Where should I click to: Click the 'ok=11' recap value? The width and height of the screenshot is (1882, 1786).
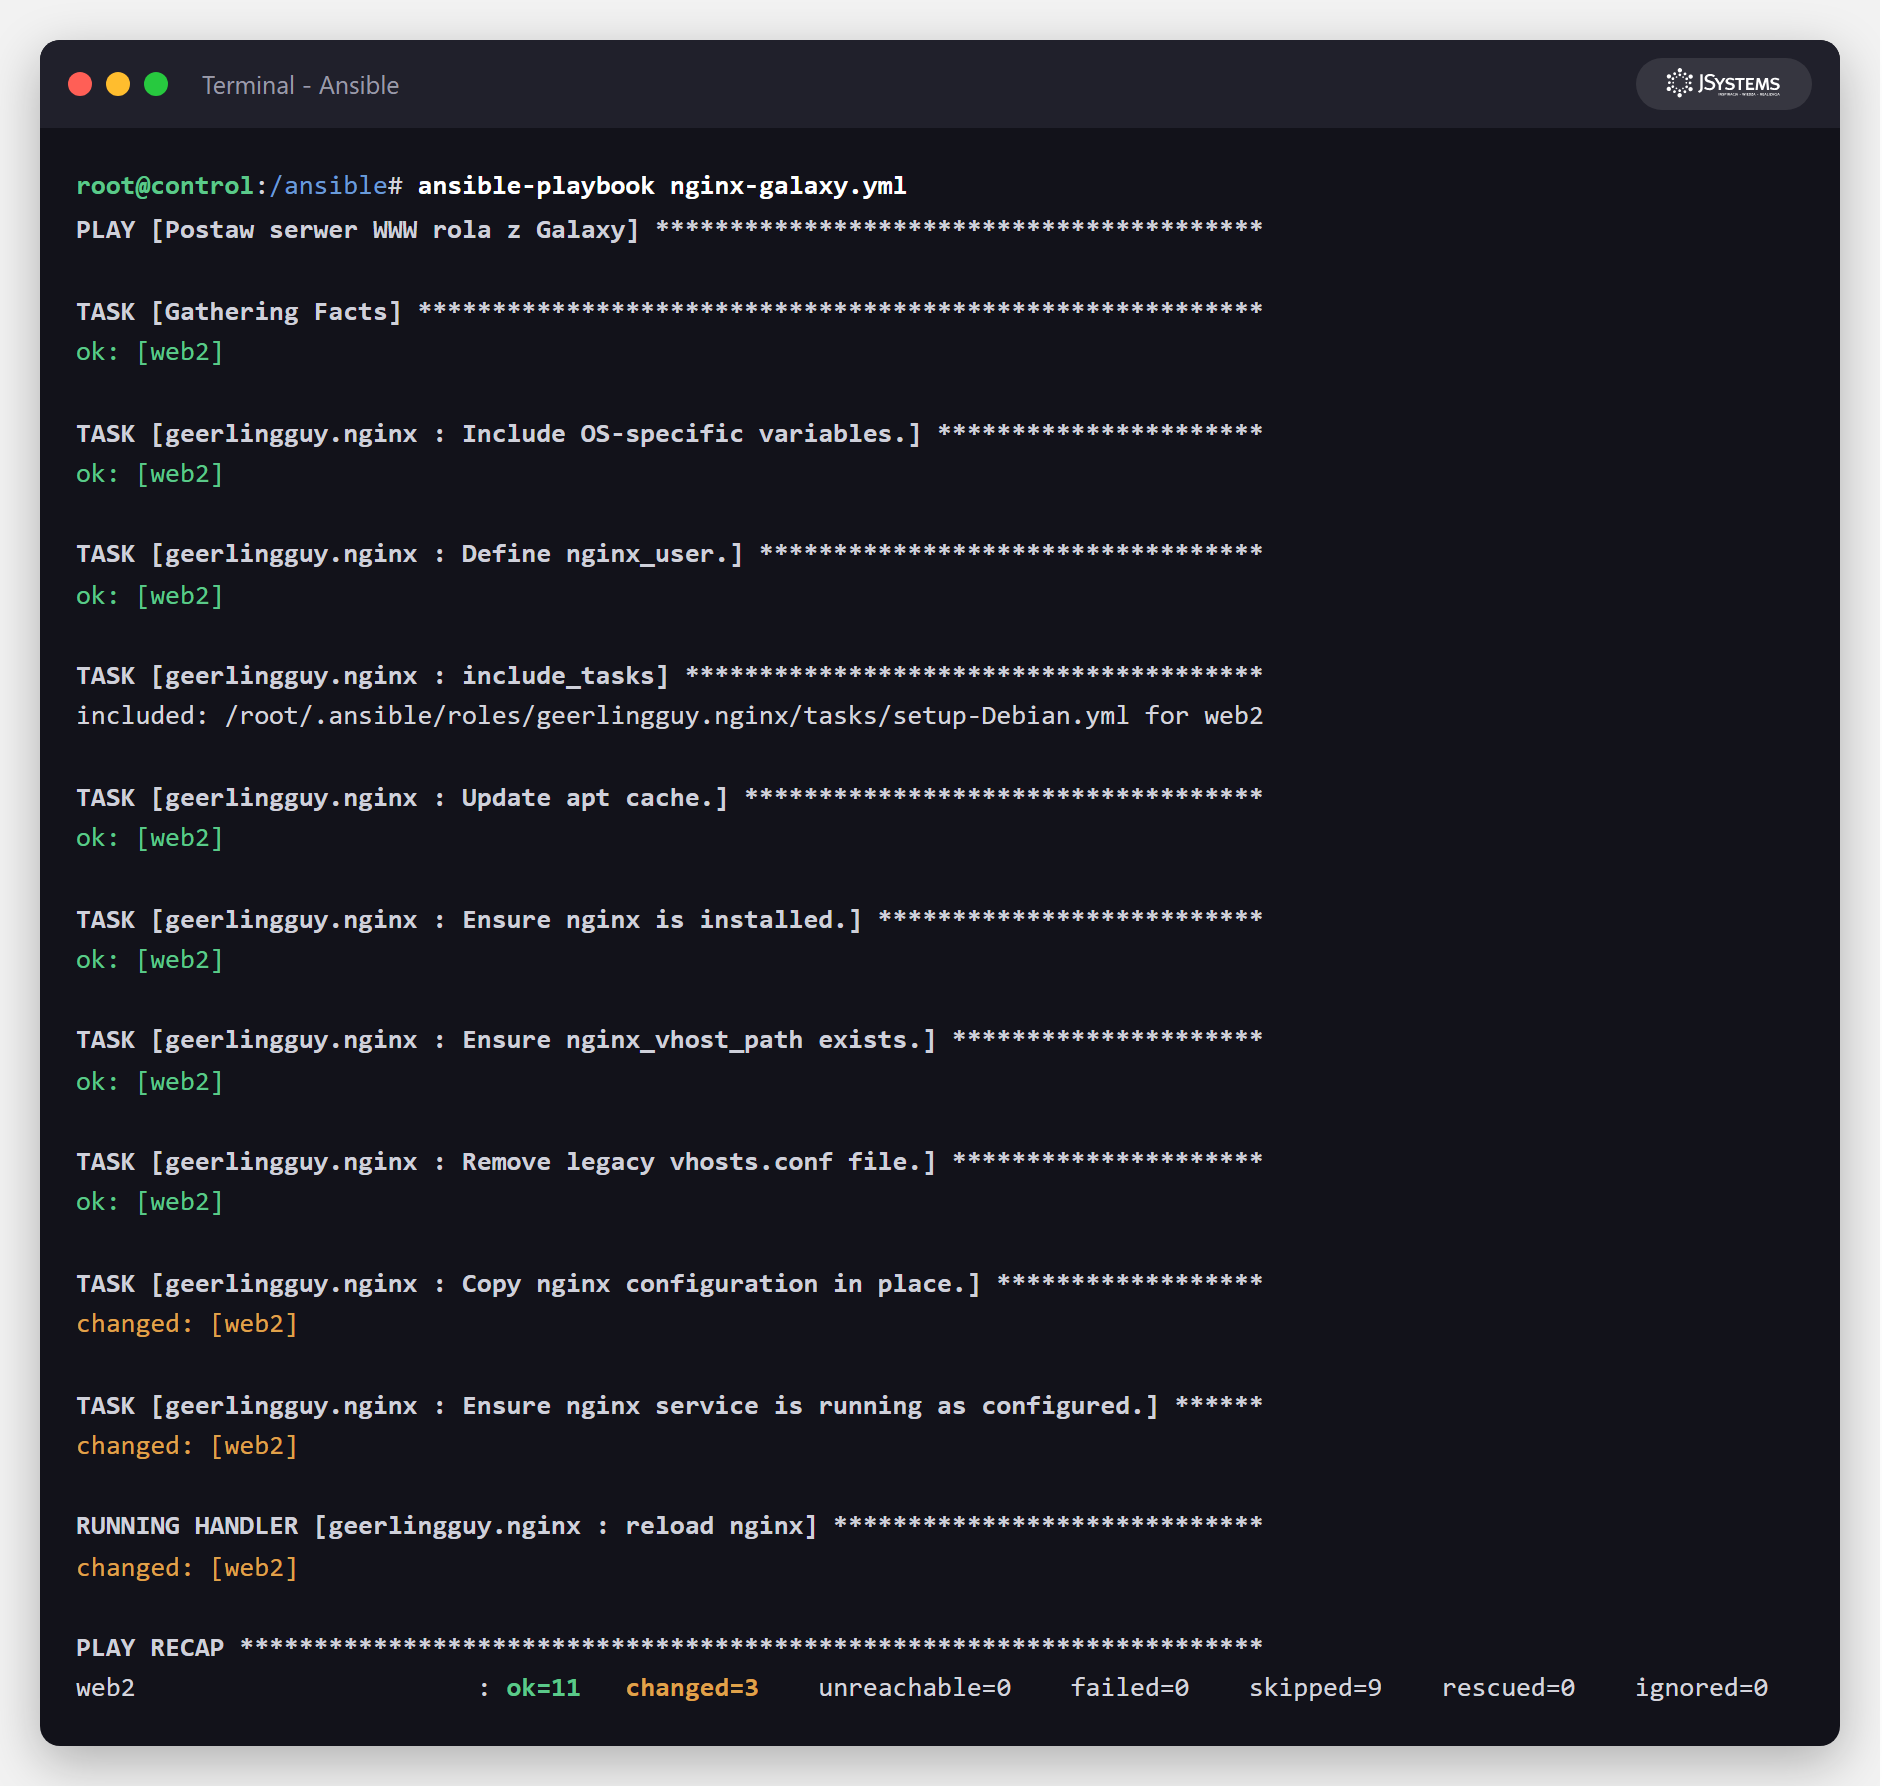(543, 1688)
